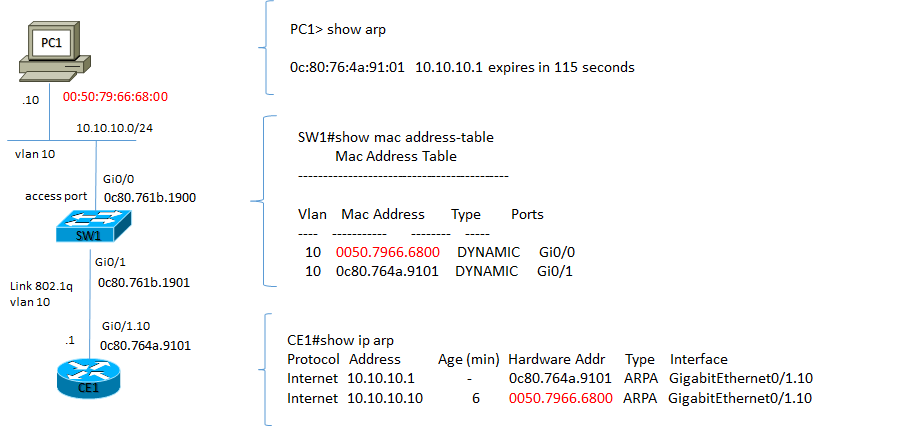Click the '.10' host label near PC1
921x426 pixels.
(30, 100)
